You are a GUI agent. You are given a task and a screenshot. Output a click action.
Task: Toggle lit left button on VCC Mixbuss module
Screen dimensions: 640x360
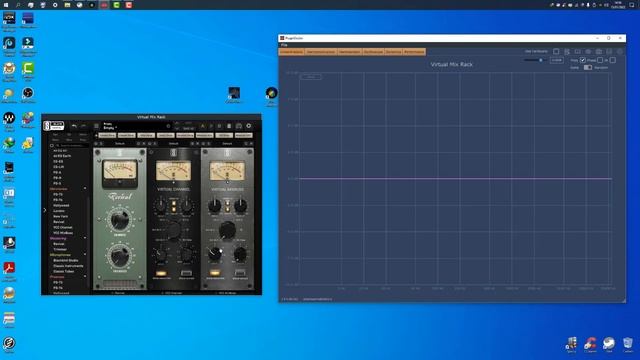pos(215,273)
